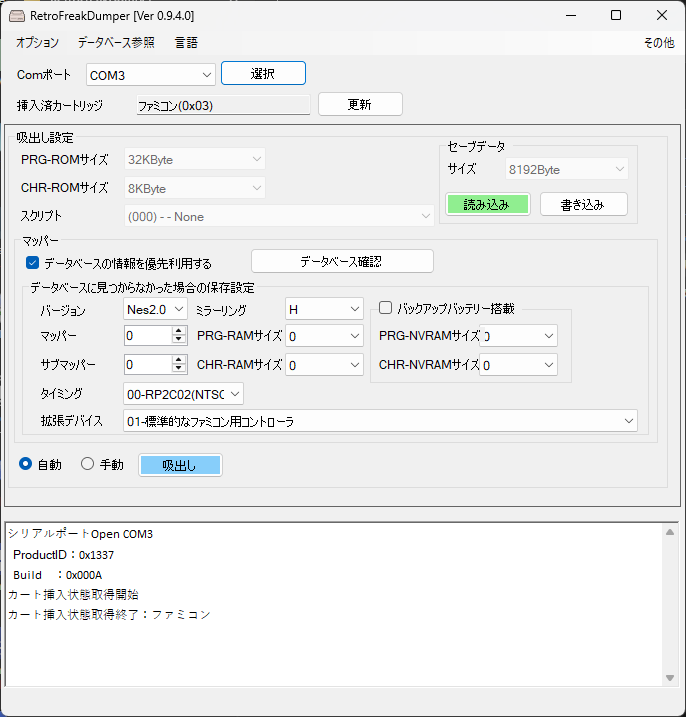Maximize the RetroFreakDumper window
Viewport: 686px width, 717px height.
pos(616,16)
